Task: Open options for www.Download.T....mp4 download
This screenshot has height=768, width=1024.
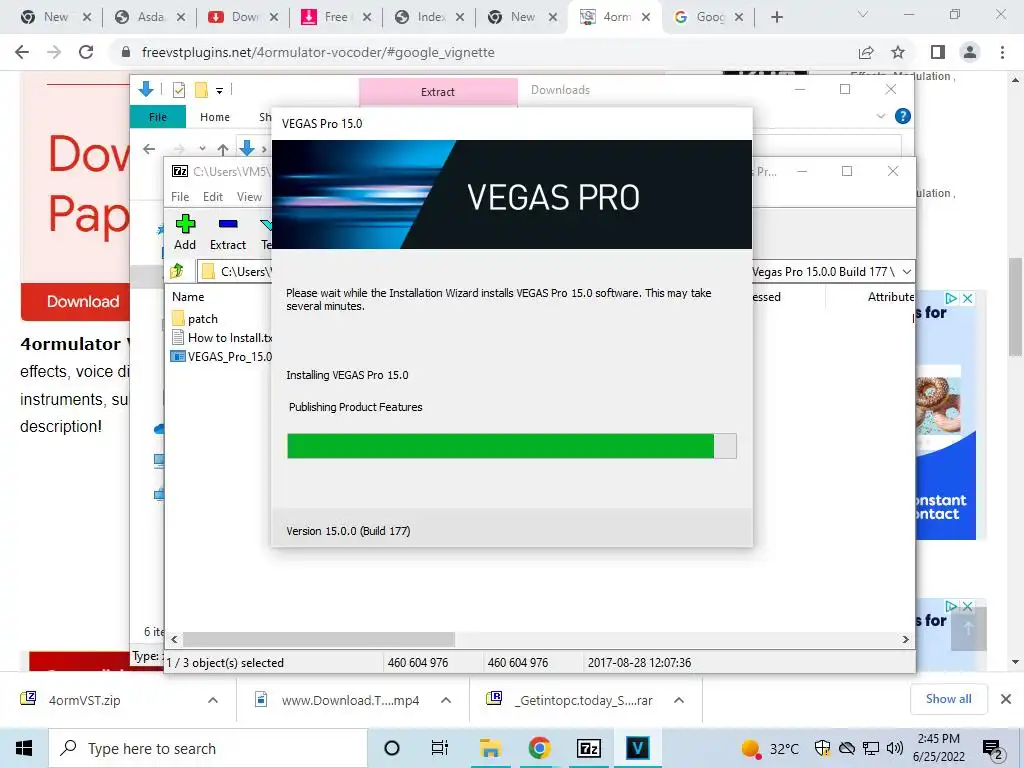Action: pyautogui.click(x=446, y=700)
